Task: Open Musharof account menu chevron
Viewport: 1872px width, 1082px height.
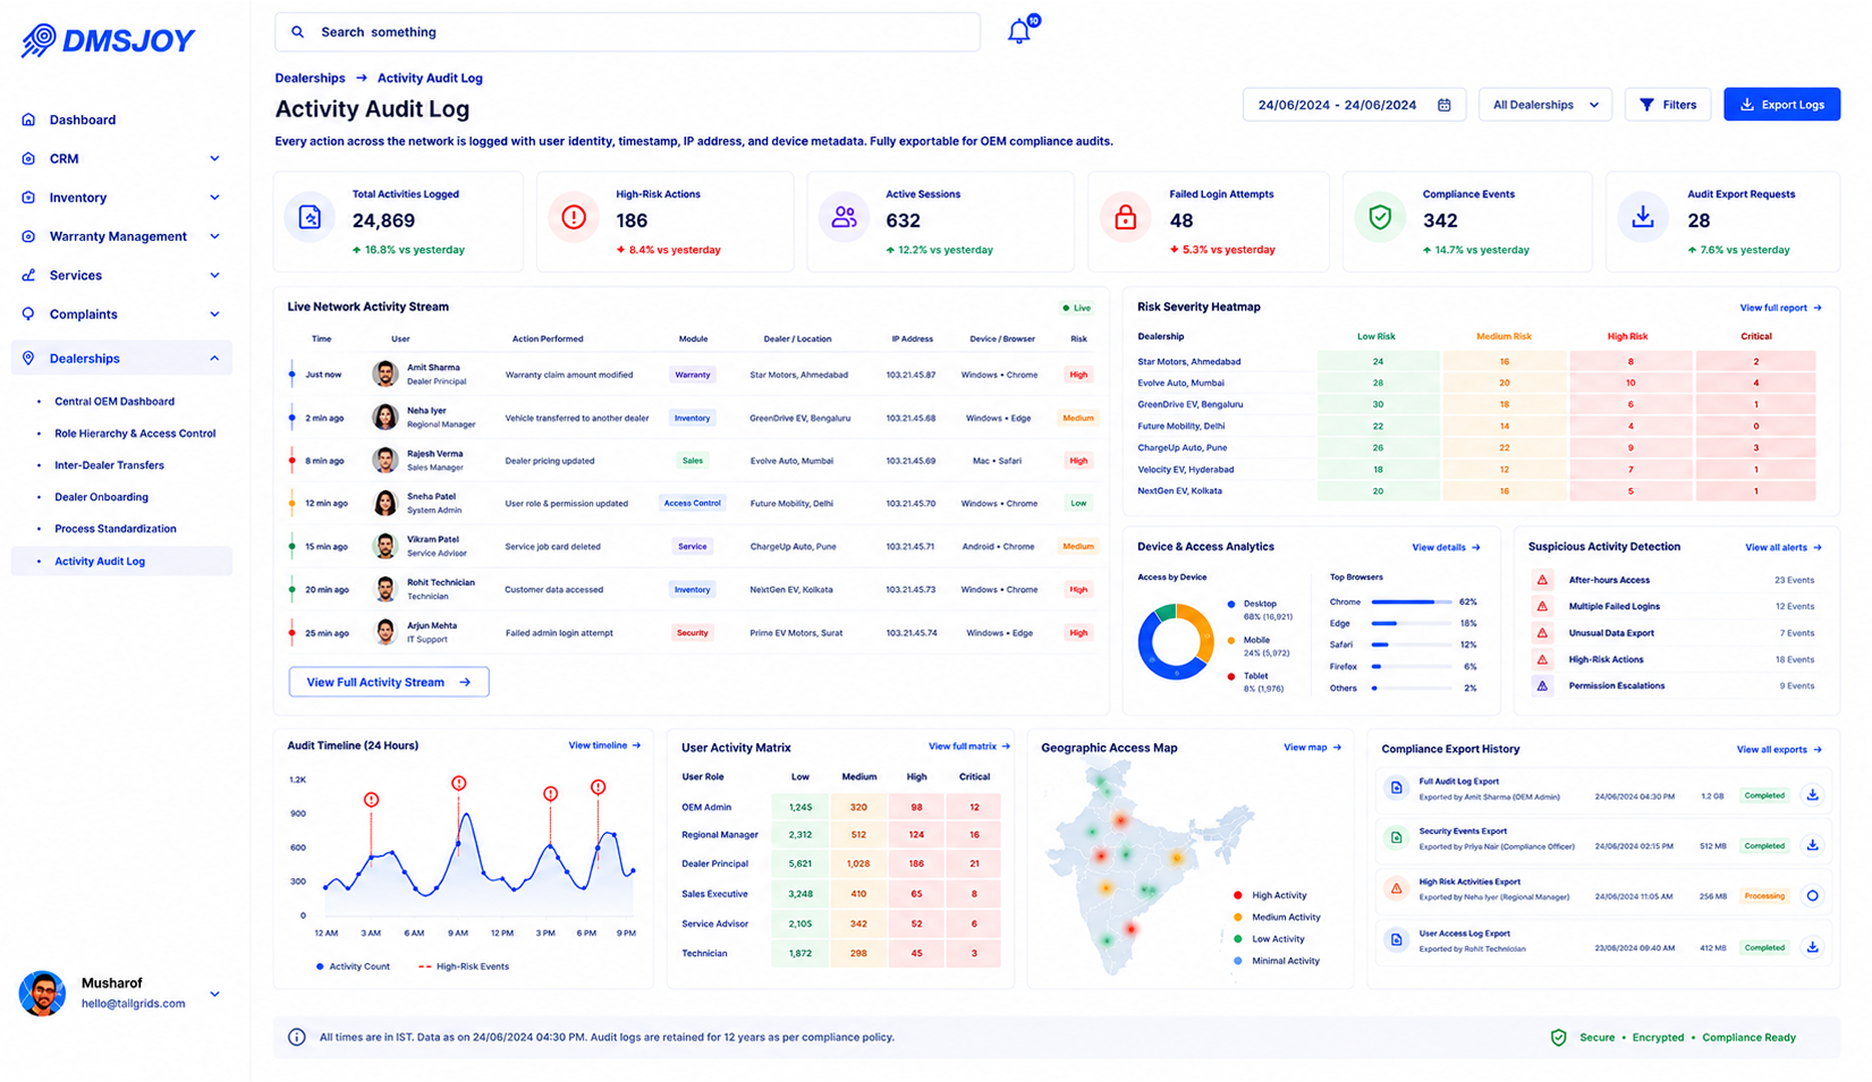Action: coord(215,994)
